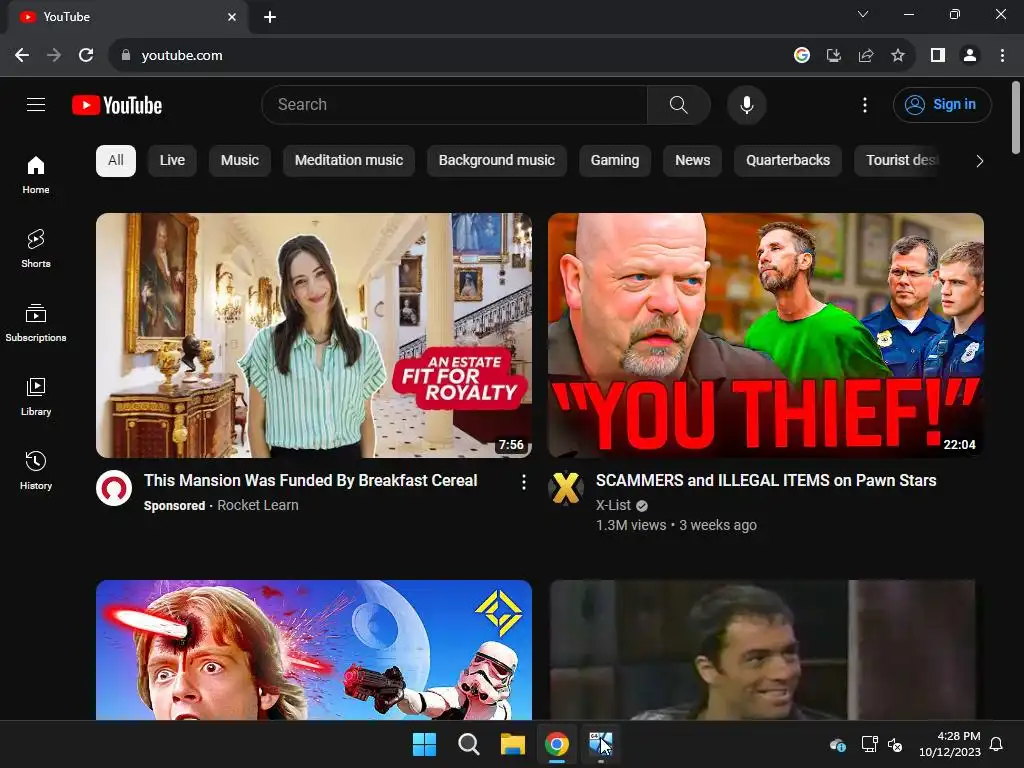Viewport: 1024px width, 768px height.
Task: Click the Rocket Learn channel avatar
Action: coord(114,488)
